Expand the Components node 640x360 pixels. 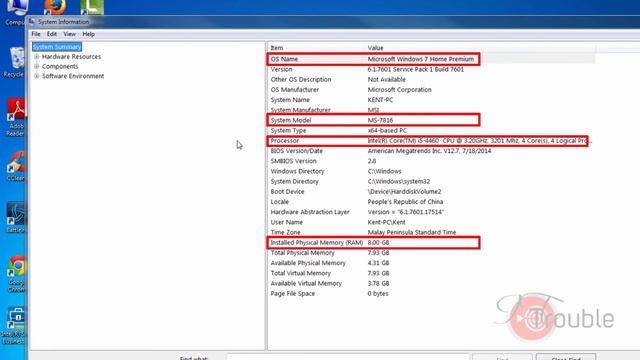click(x=37, y=67)
